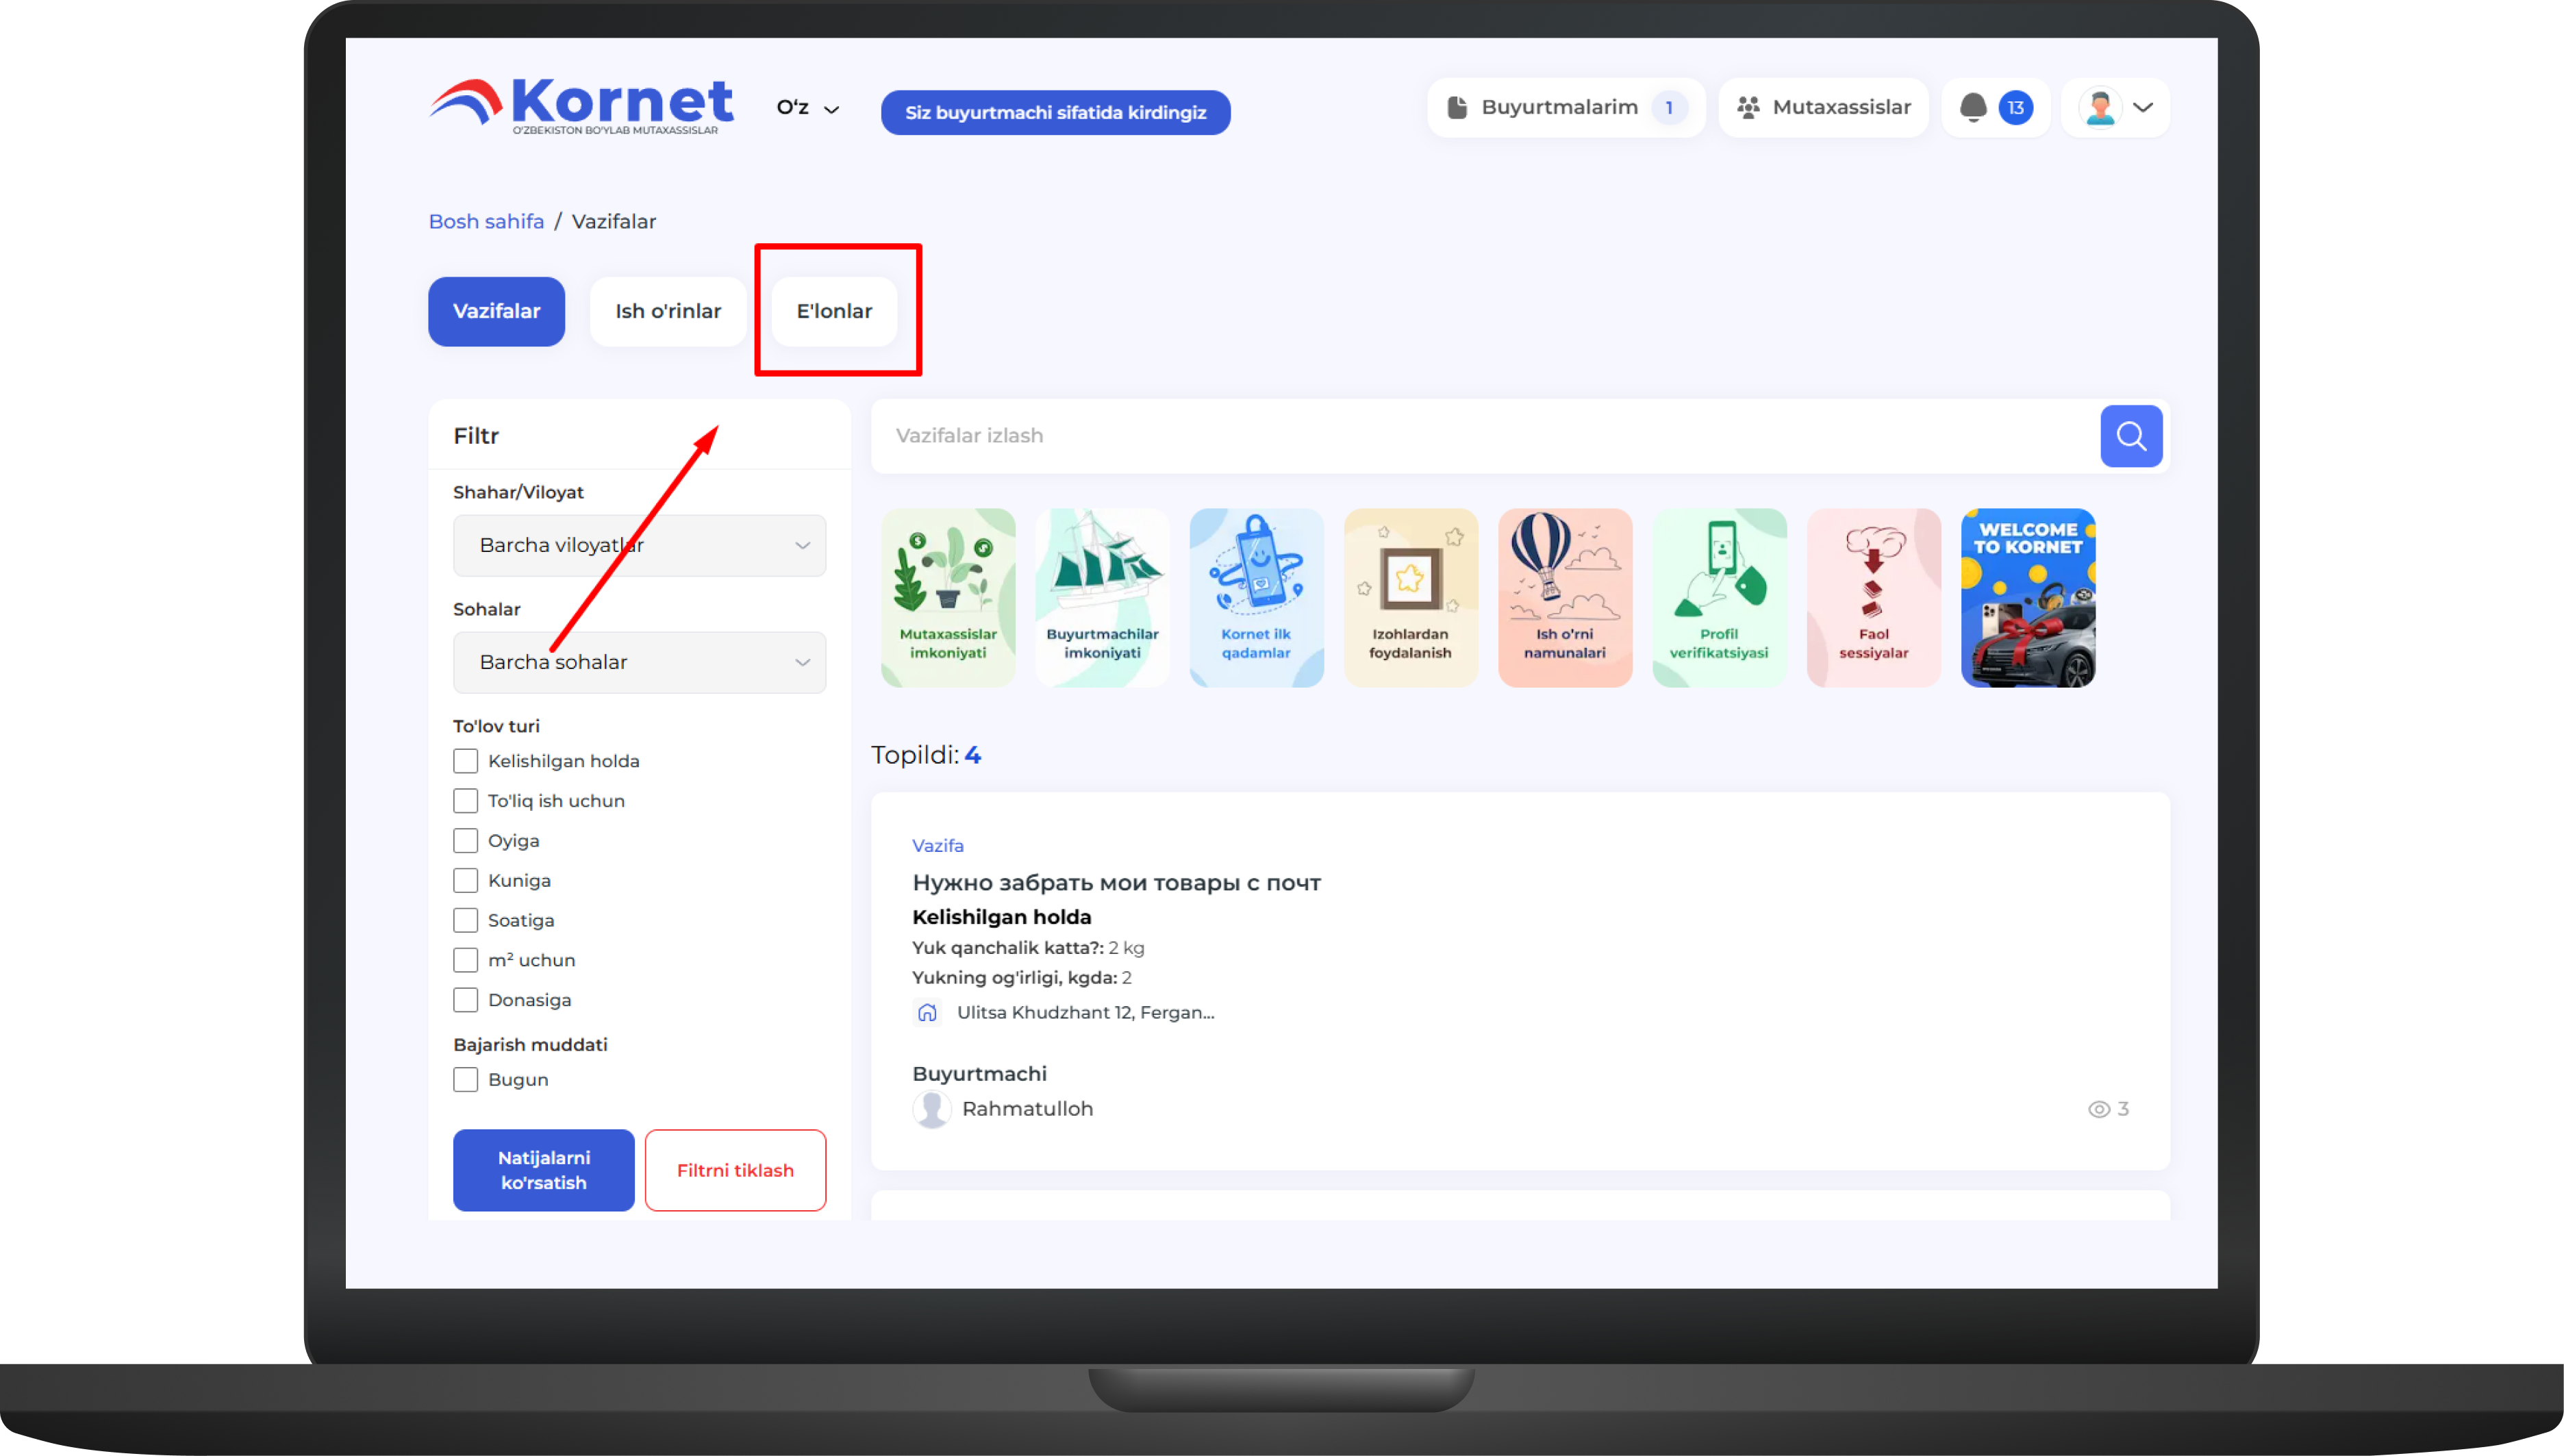
Task: Tick the Bugun deadline checkbox
Action: point(465,1079)
